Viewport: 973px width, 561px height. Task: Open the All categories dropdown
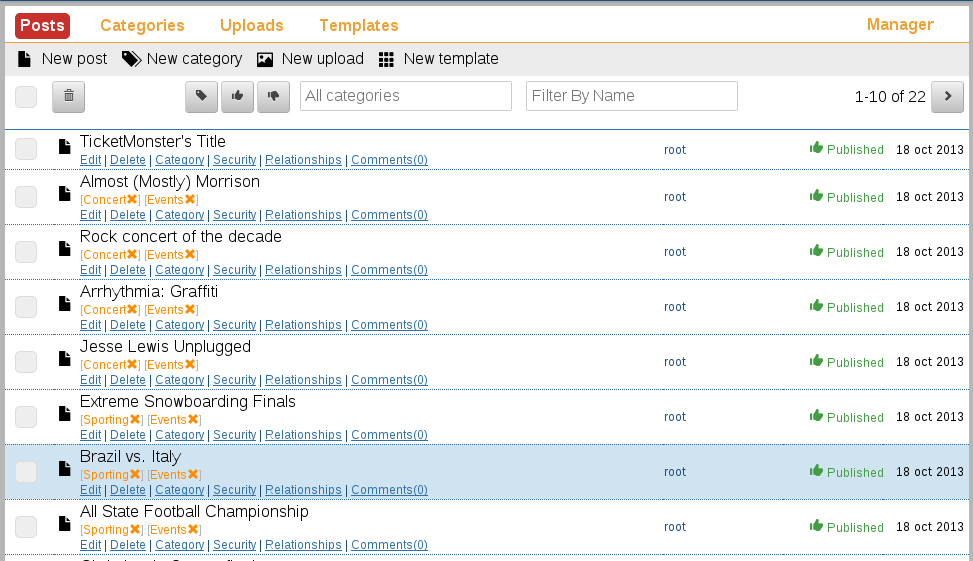(406, 96)
